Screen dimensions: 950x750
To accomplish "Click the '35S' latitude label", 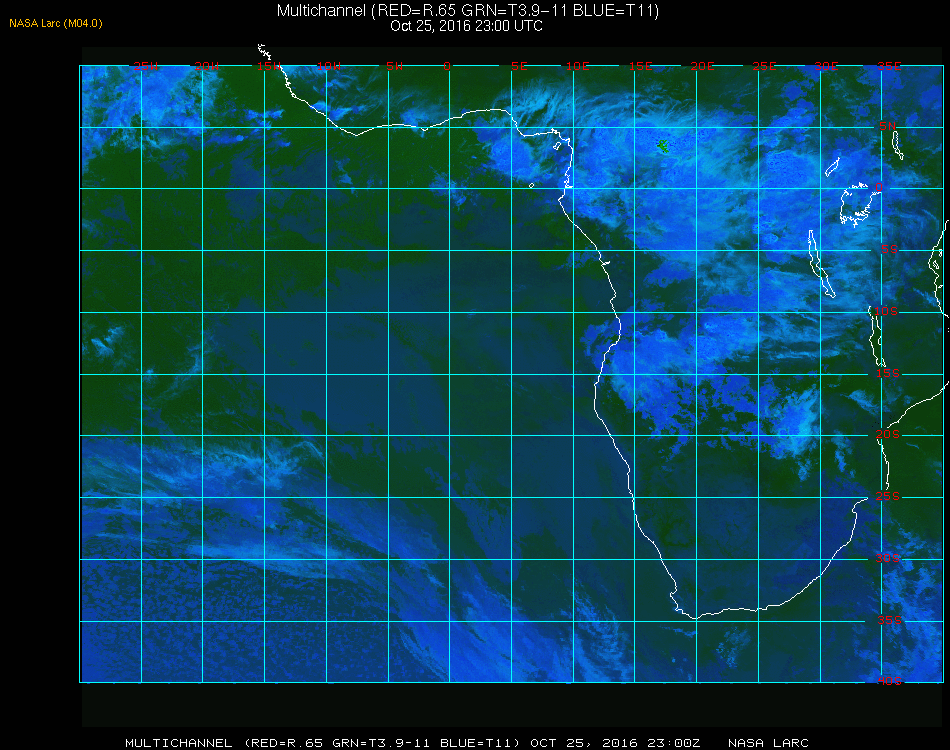I will (889, 620).
